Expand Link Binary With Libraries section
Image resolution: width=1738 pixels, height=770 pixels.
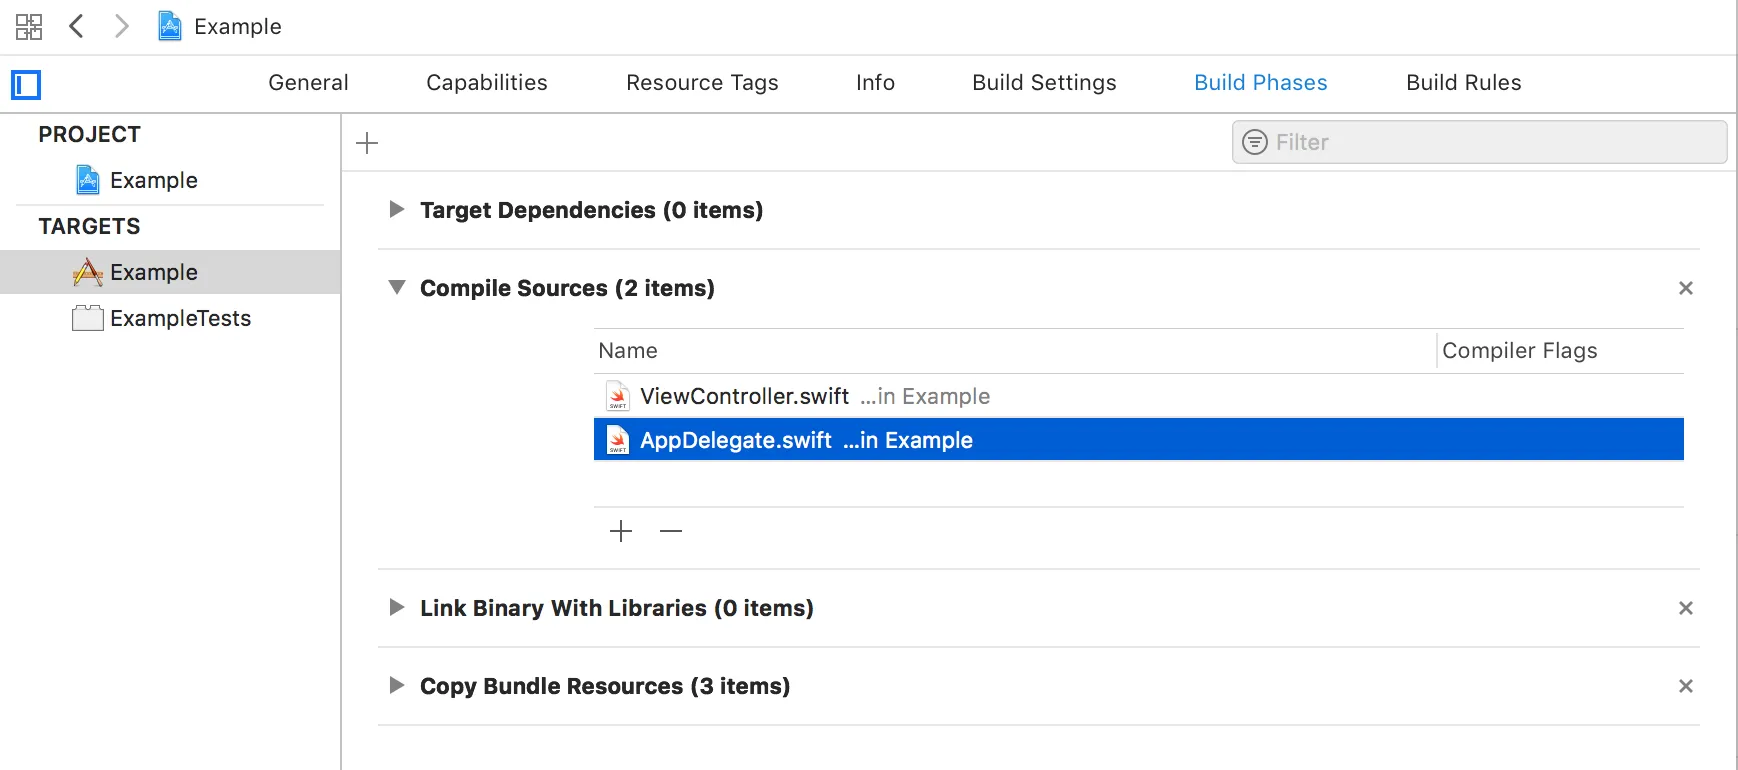click(397, 608)
